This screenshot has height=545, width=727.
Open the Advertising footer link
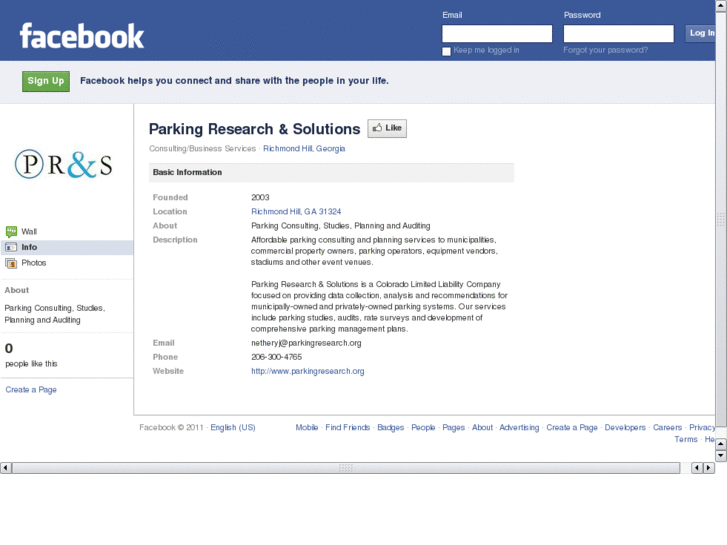pyautogui.click(x=519, y=427)
